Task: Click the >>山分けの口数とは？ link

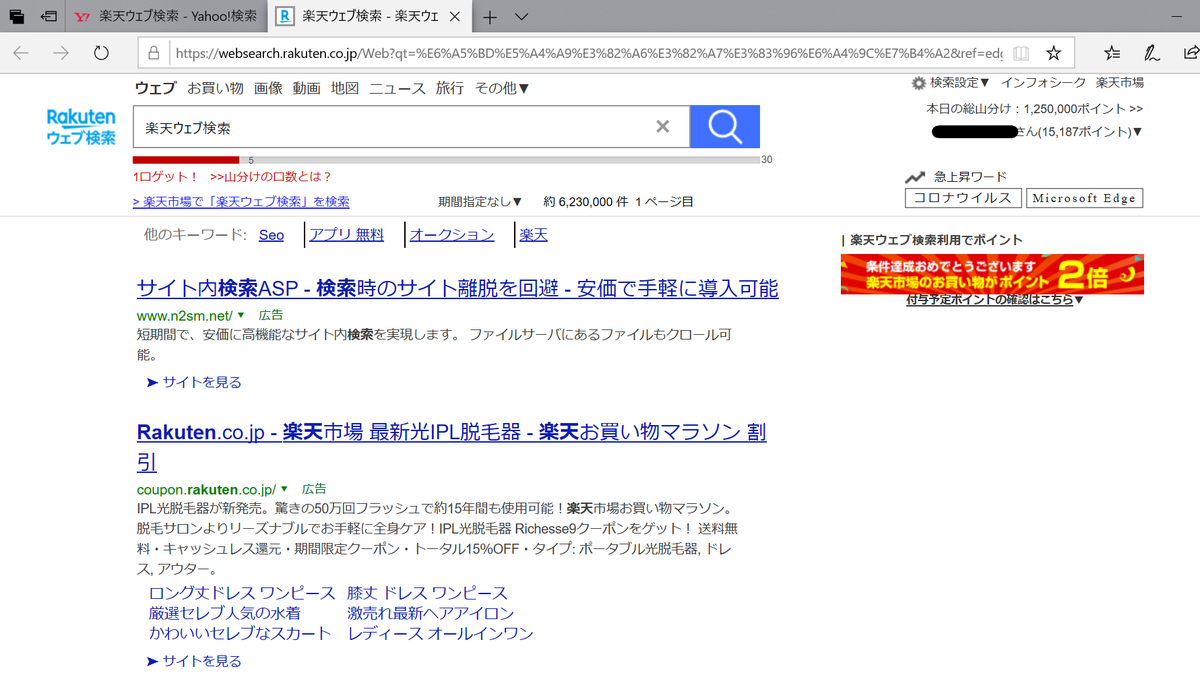Action: (x=271, y=177)
